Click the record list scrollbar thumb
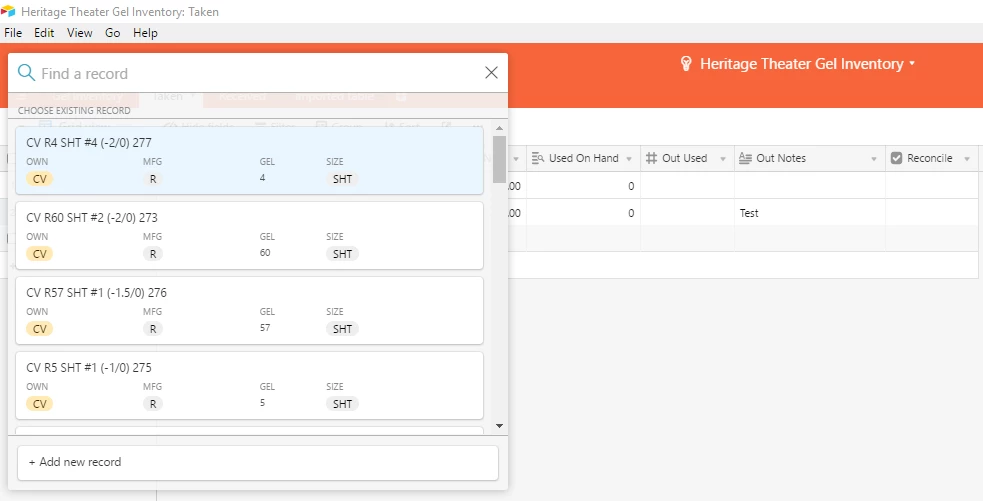Image resolution: width=983 pixels, height=501 pixels. [x=499, y=159]
